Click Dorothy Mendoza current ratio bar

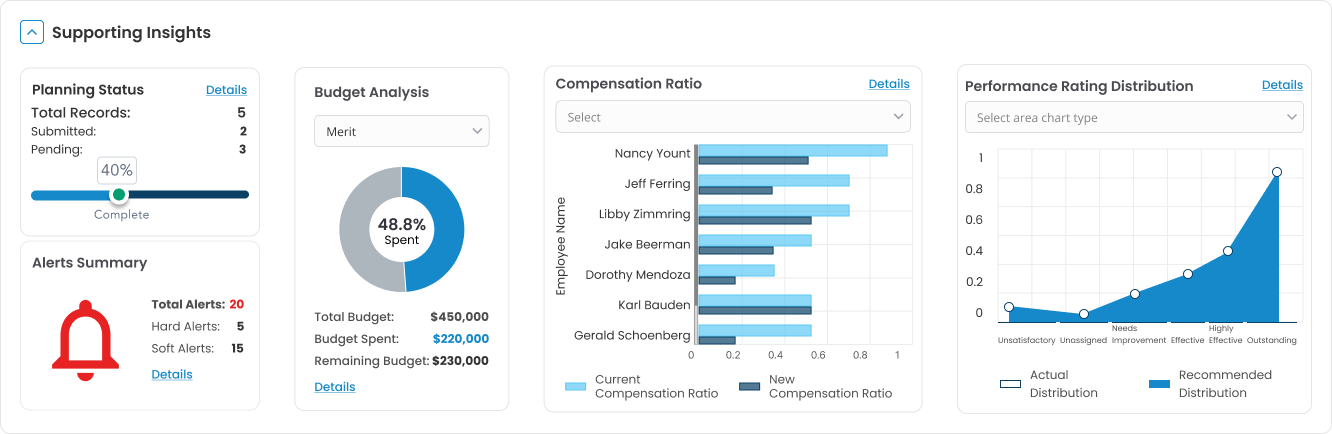(x=736, y=270)
